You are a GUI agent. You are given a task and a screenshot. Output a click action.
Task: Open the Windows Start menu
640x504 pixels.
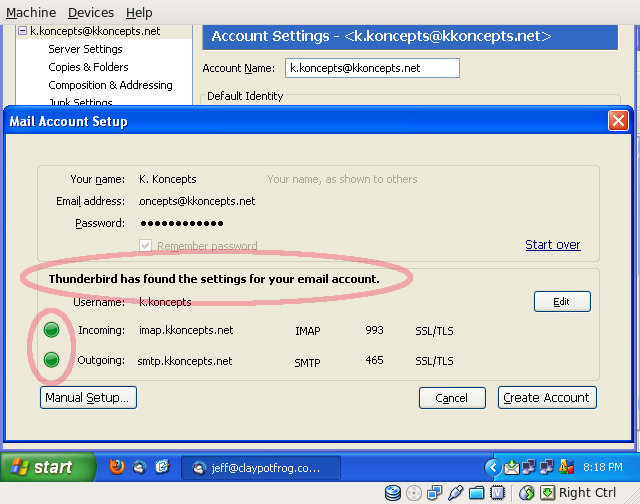click(47, 467)
